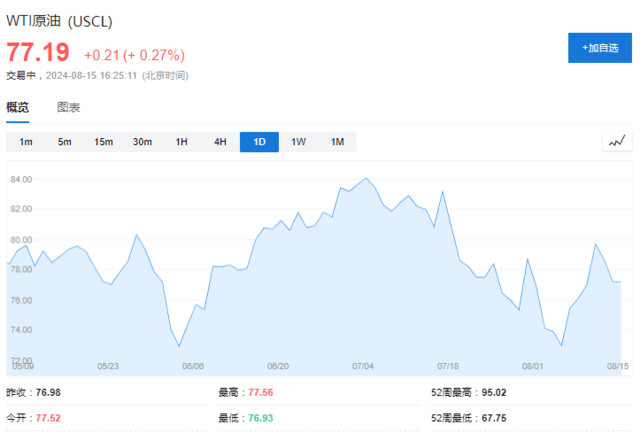
Task: Click the 06/20 date axis label
Action: pyautogui.click(x=278, y=366)
